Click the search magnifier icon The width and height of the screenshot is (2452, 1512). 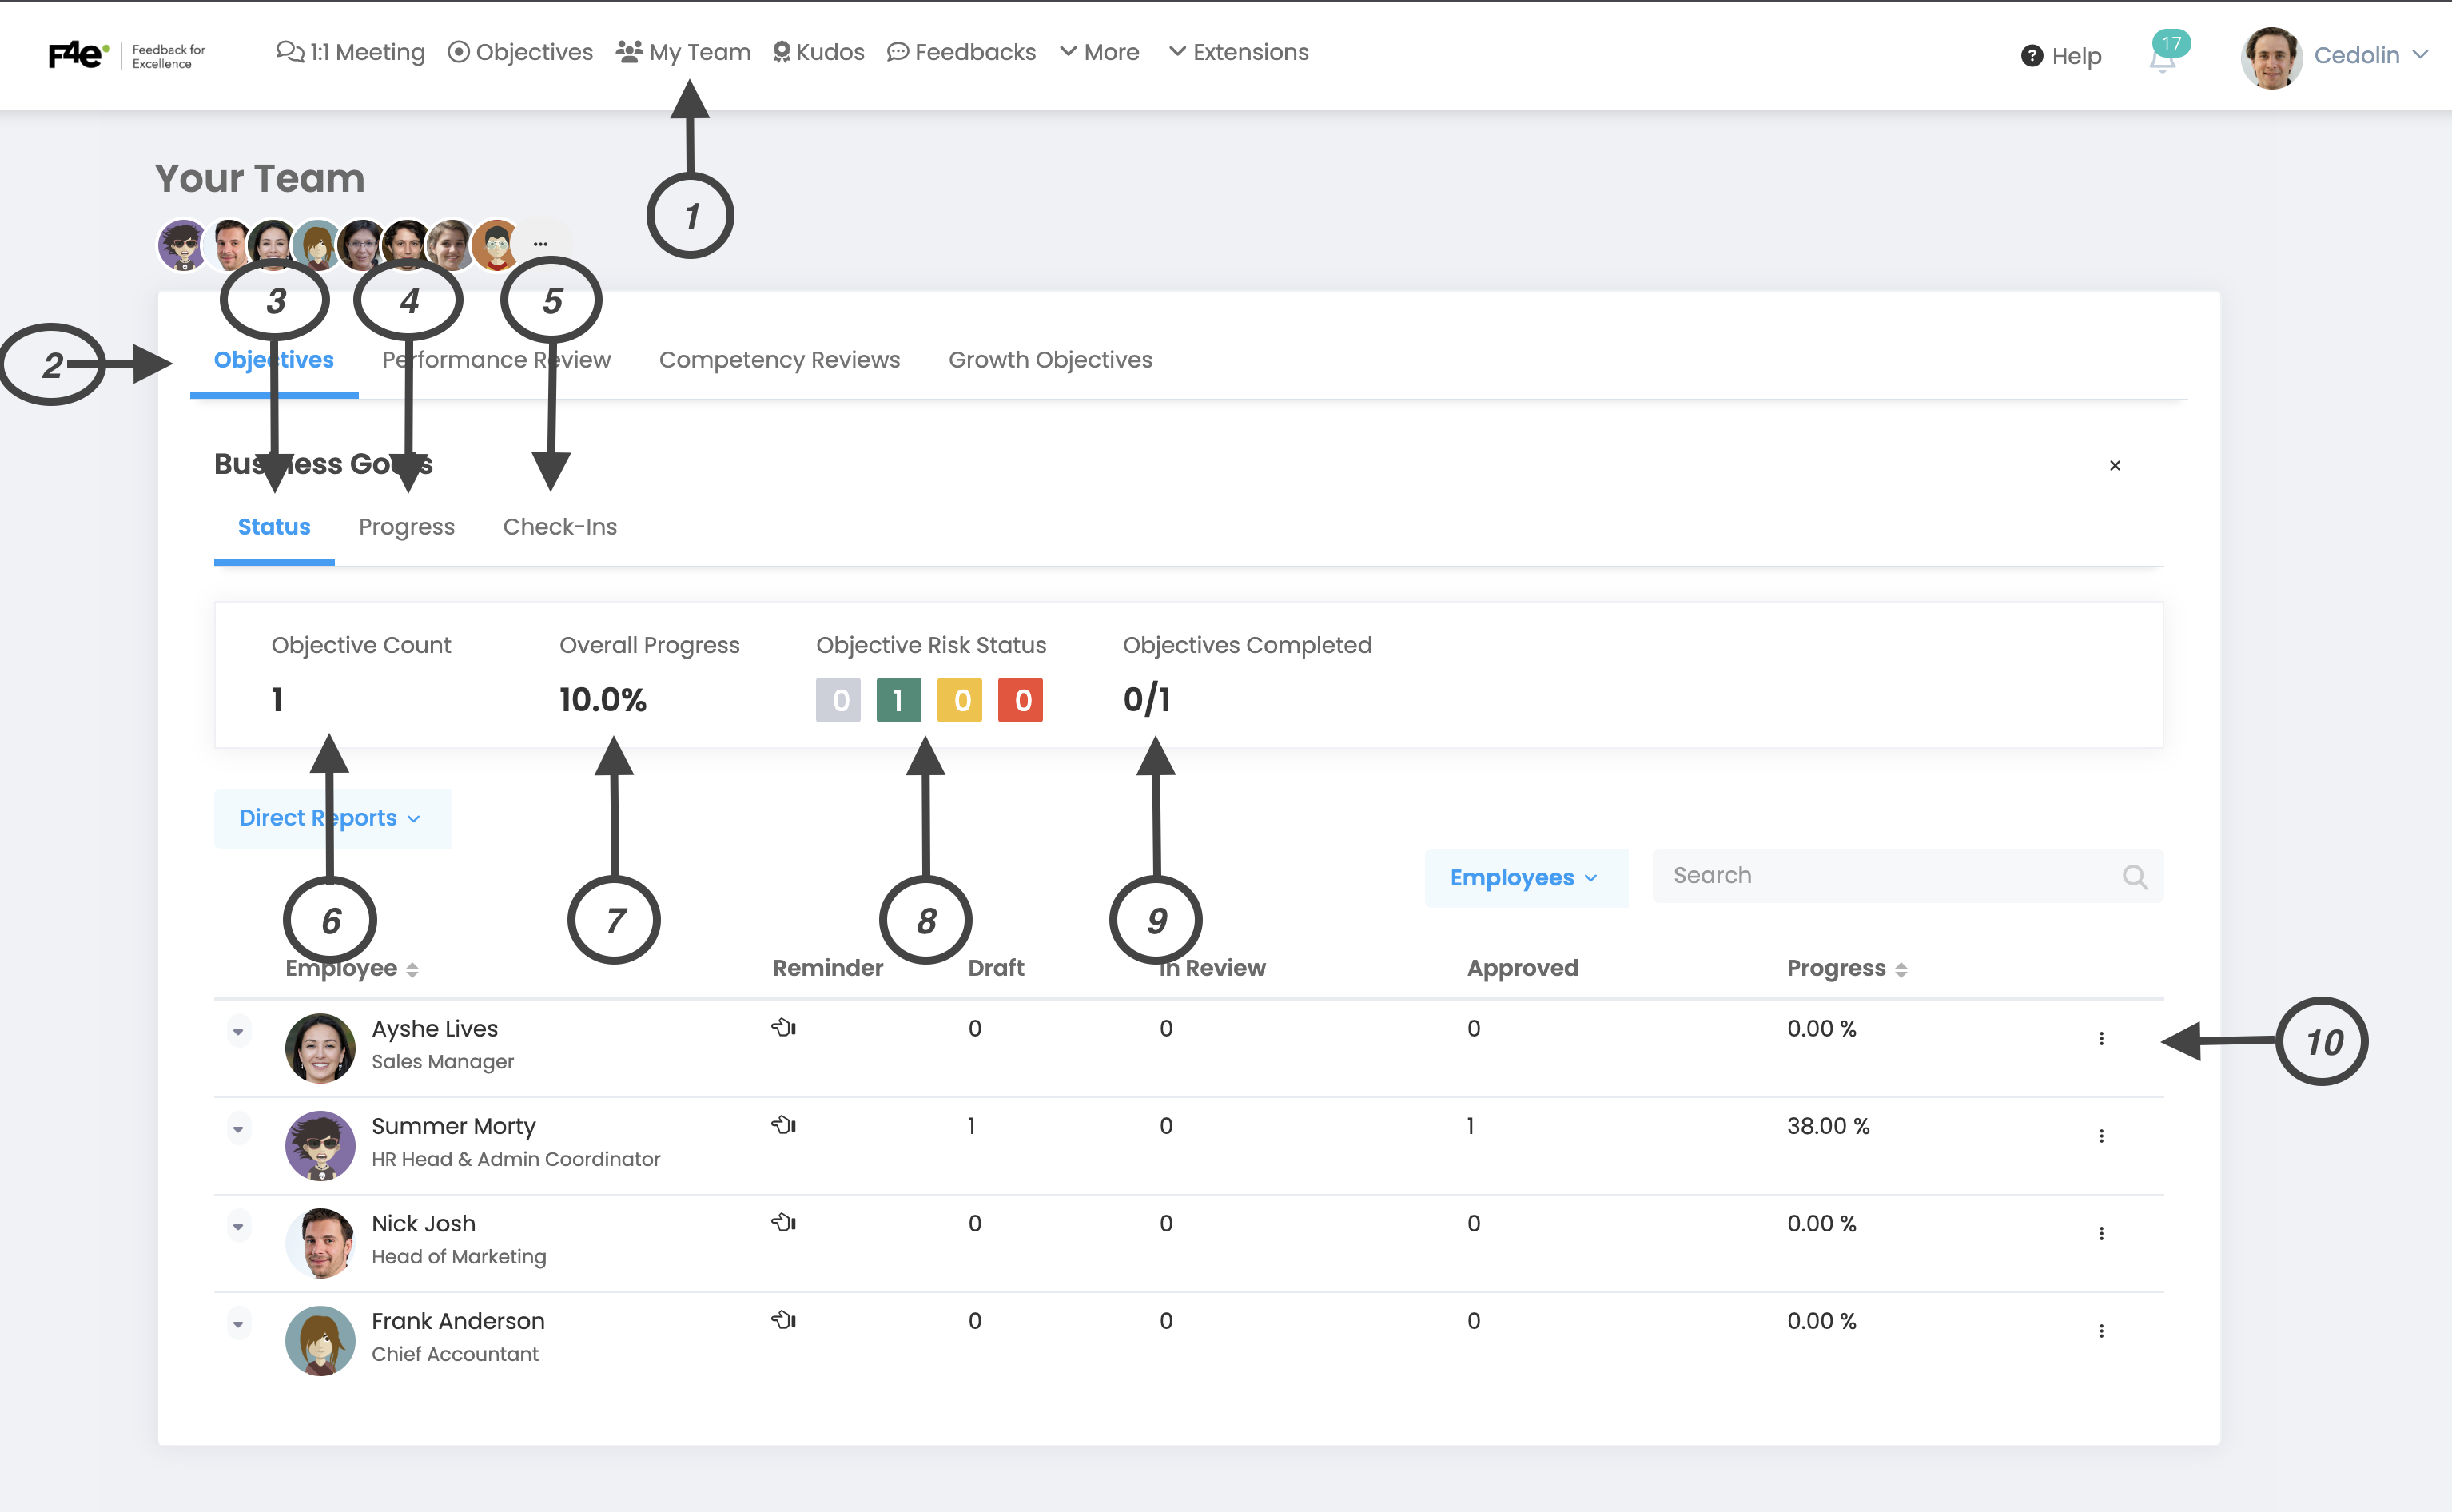coord(2134,877)
